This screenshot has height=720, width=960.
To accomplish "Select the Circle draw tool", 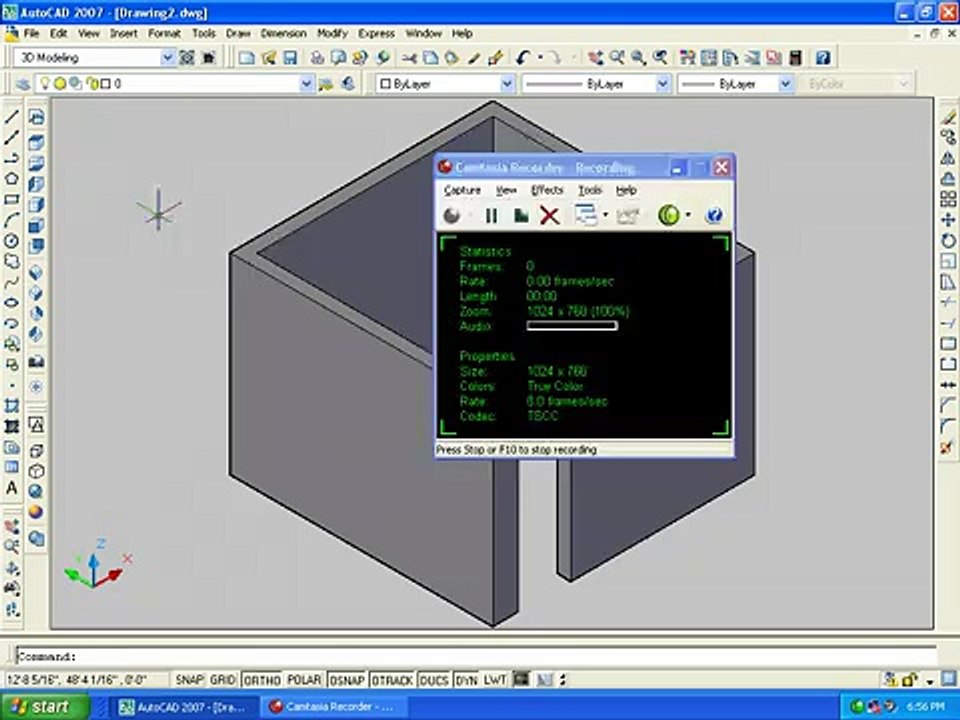I will point(11,241).
